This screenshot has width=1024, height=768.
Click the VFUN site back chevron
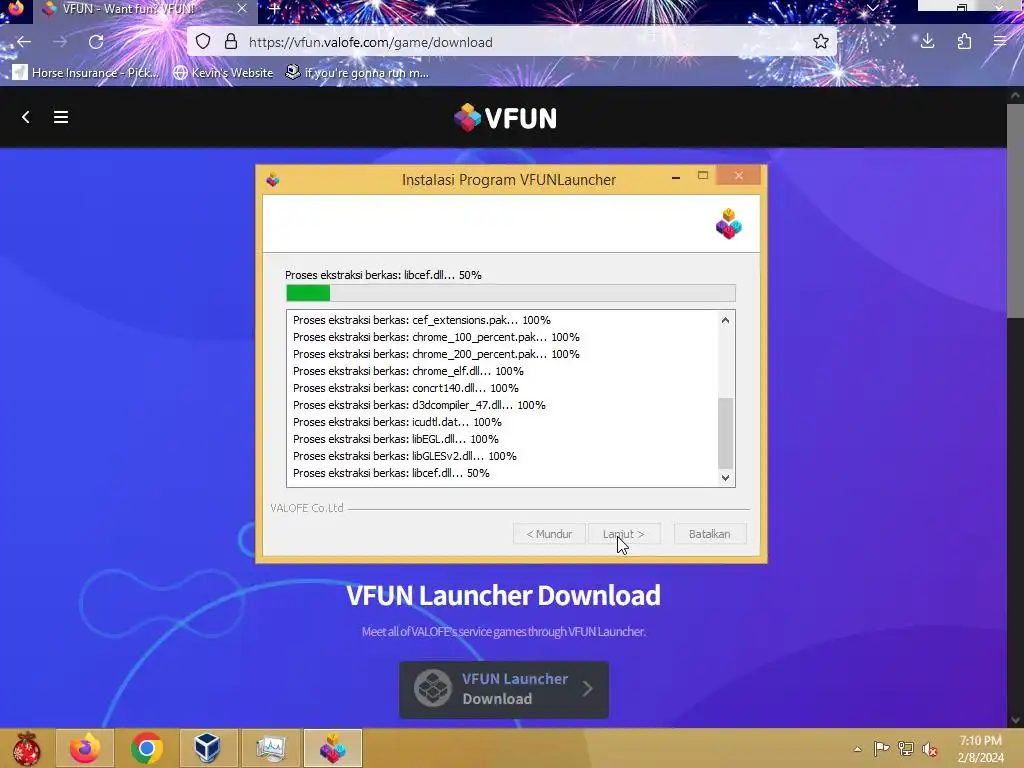(x=25, y=117)
